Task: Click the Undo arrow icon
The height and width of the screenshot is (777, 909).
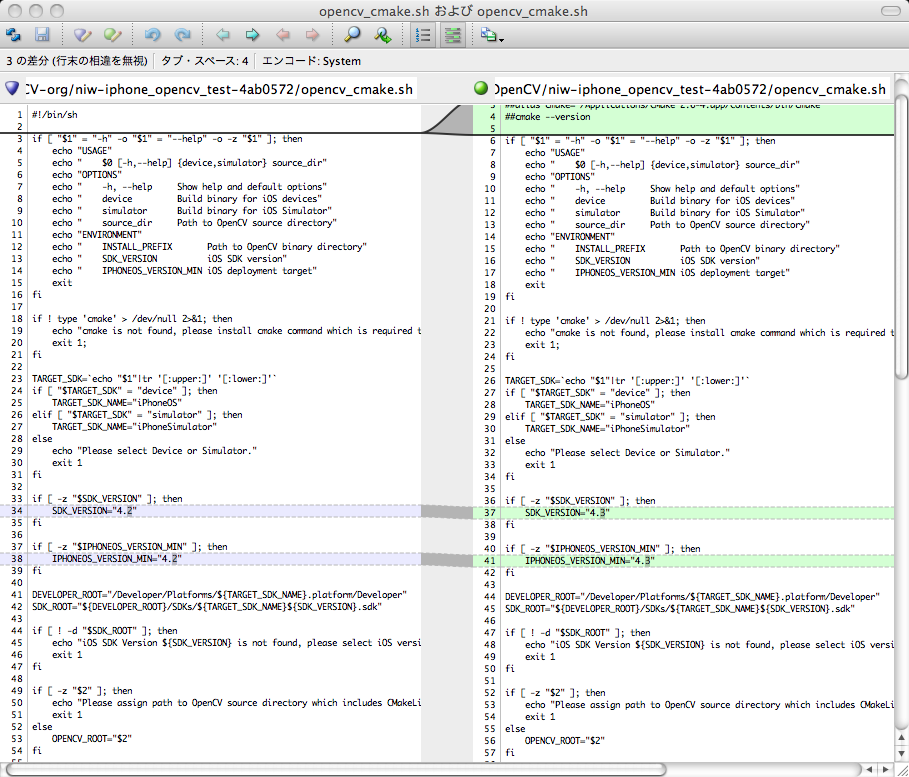Action: pos(152,35)
